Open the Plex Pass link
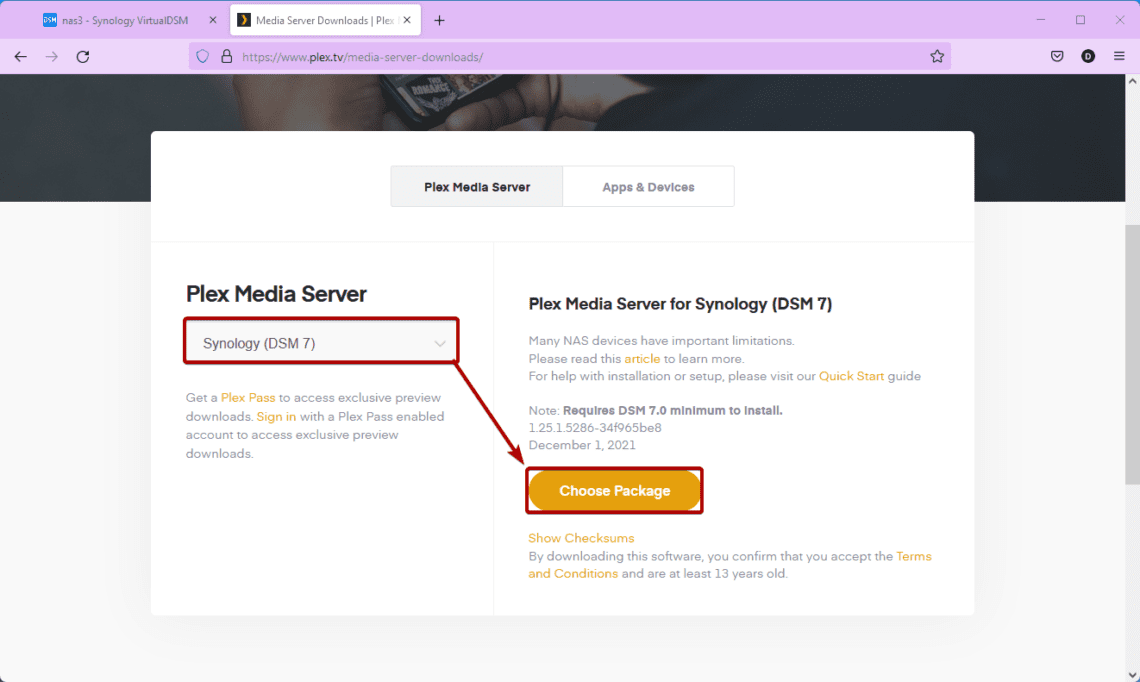1140x682 pixels. [248, 398]
